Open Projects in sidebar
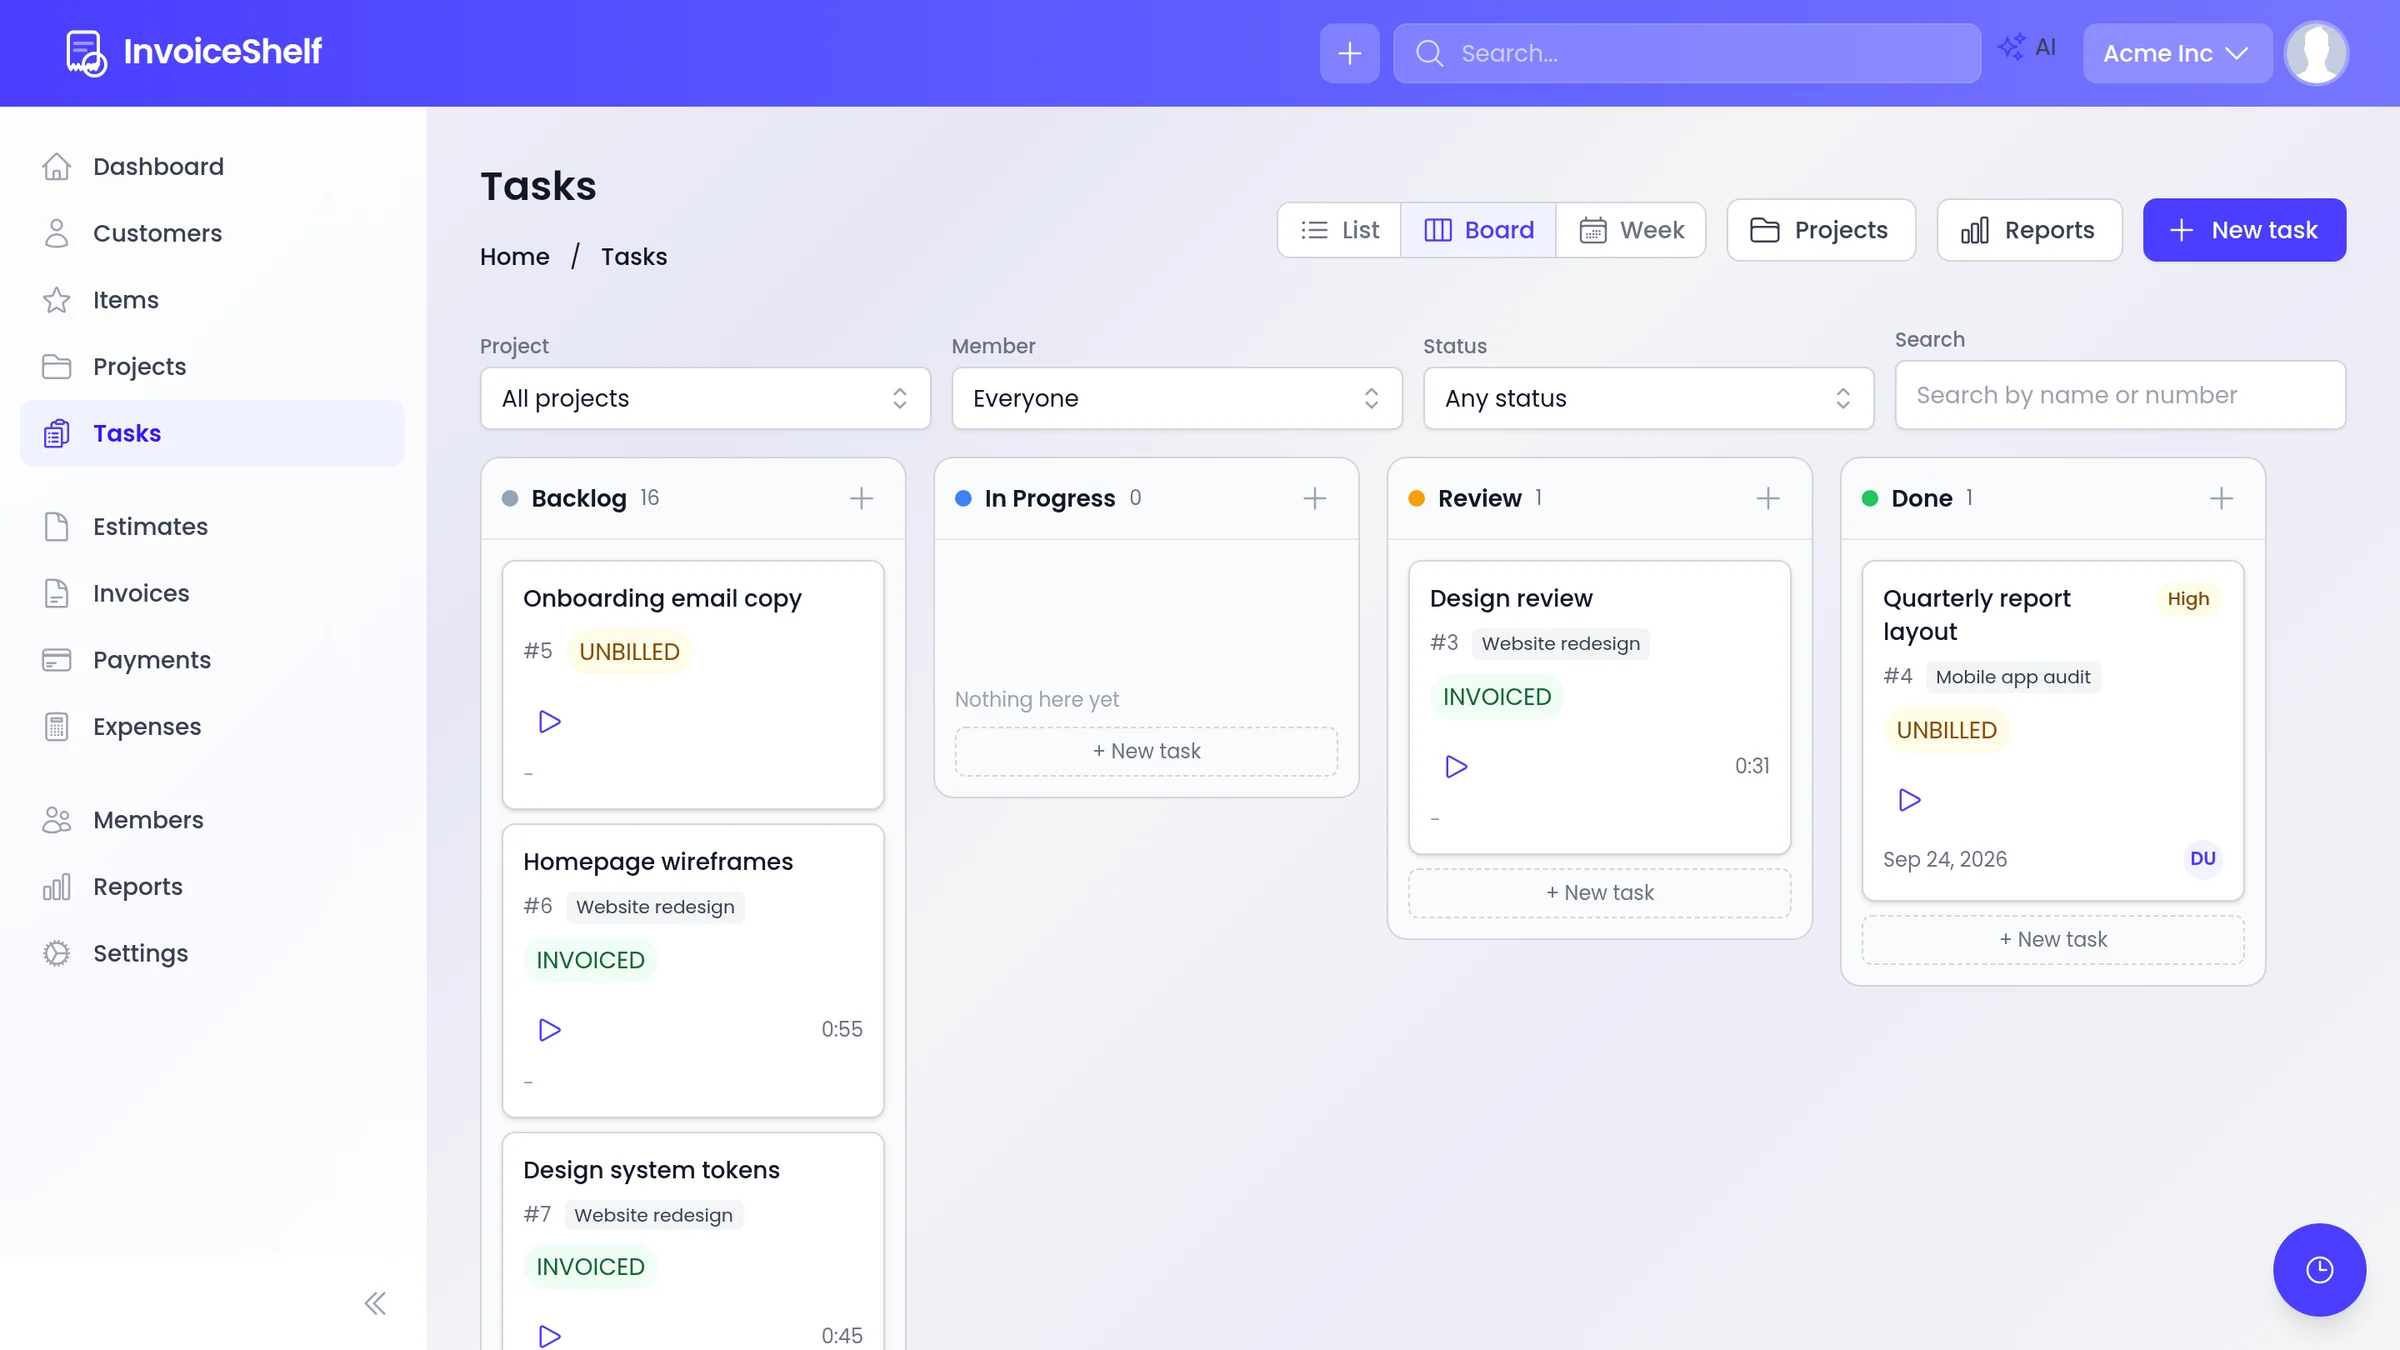 212,366
